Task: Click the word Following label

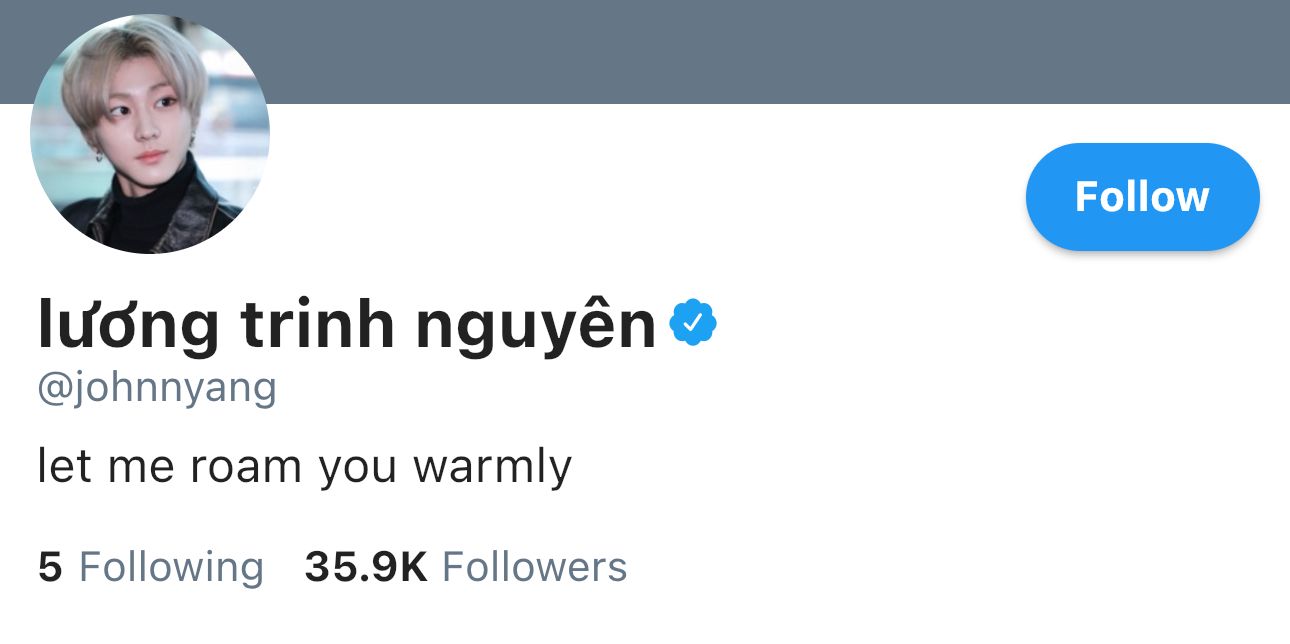Action: pyautogui.click(x=171, y=568)
